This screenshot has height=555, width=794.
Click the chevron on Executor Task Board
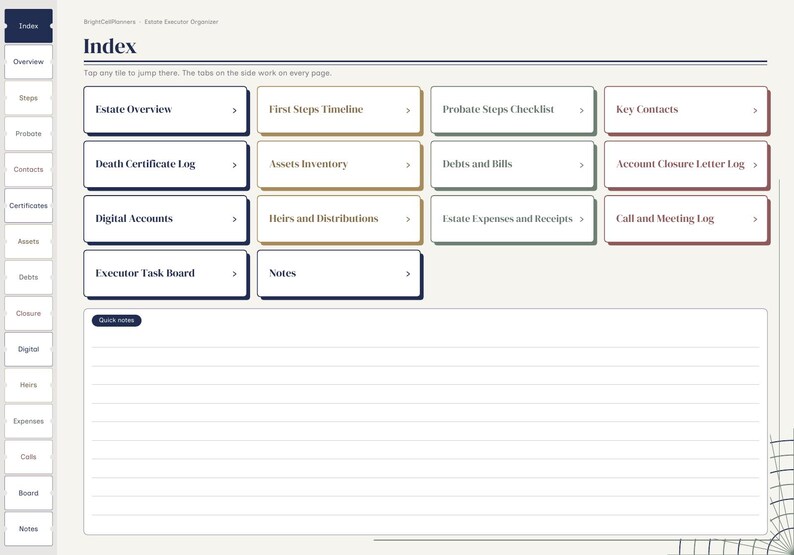(x=234, y=274)
